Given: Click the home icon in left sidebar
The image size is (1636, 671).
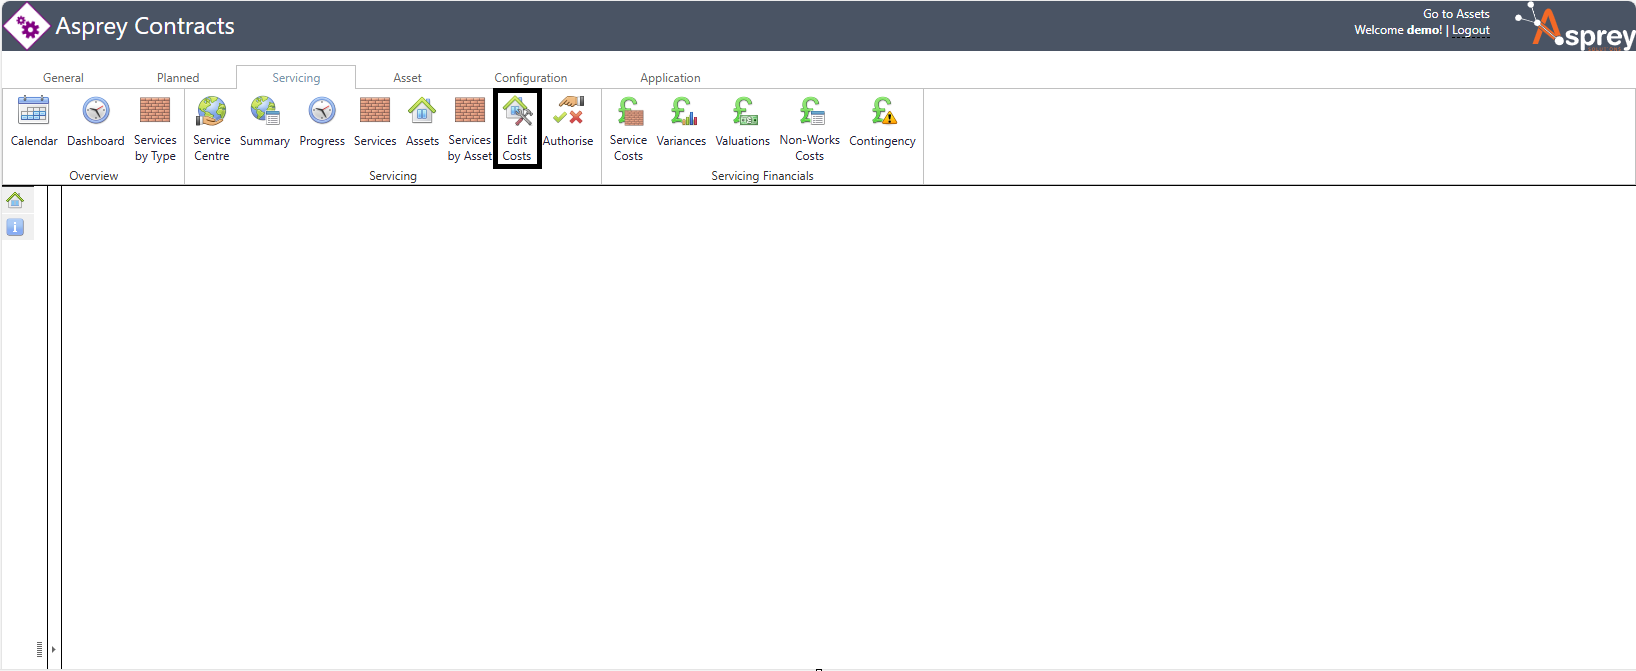Looking at the screenshot, I should (x=15, y=200).
